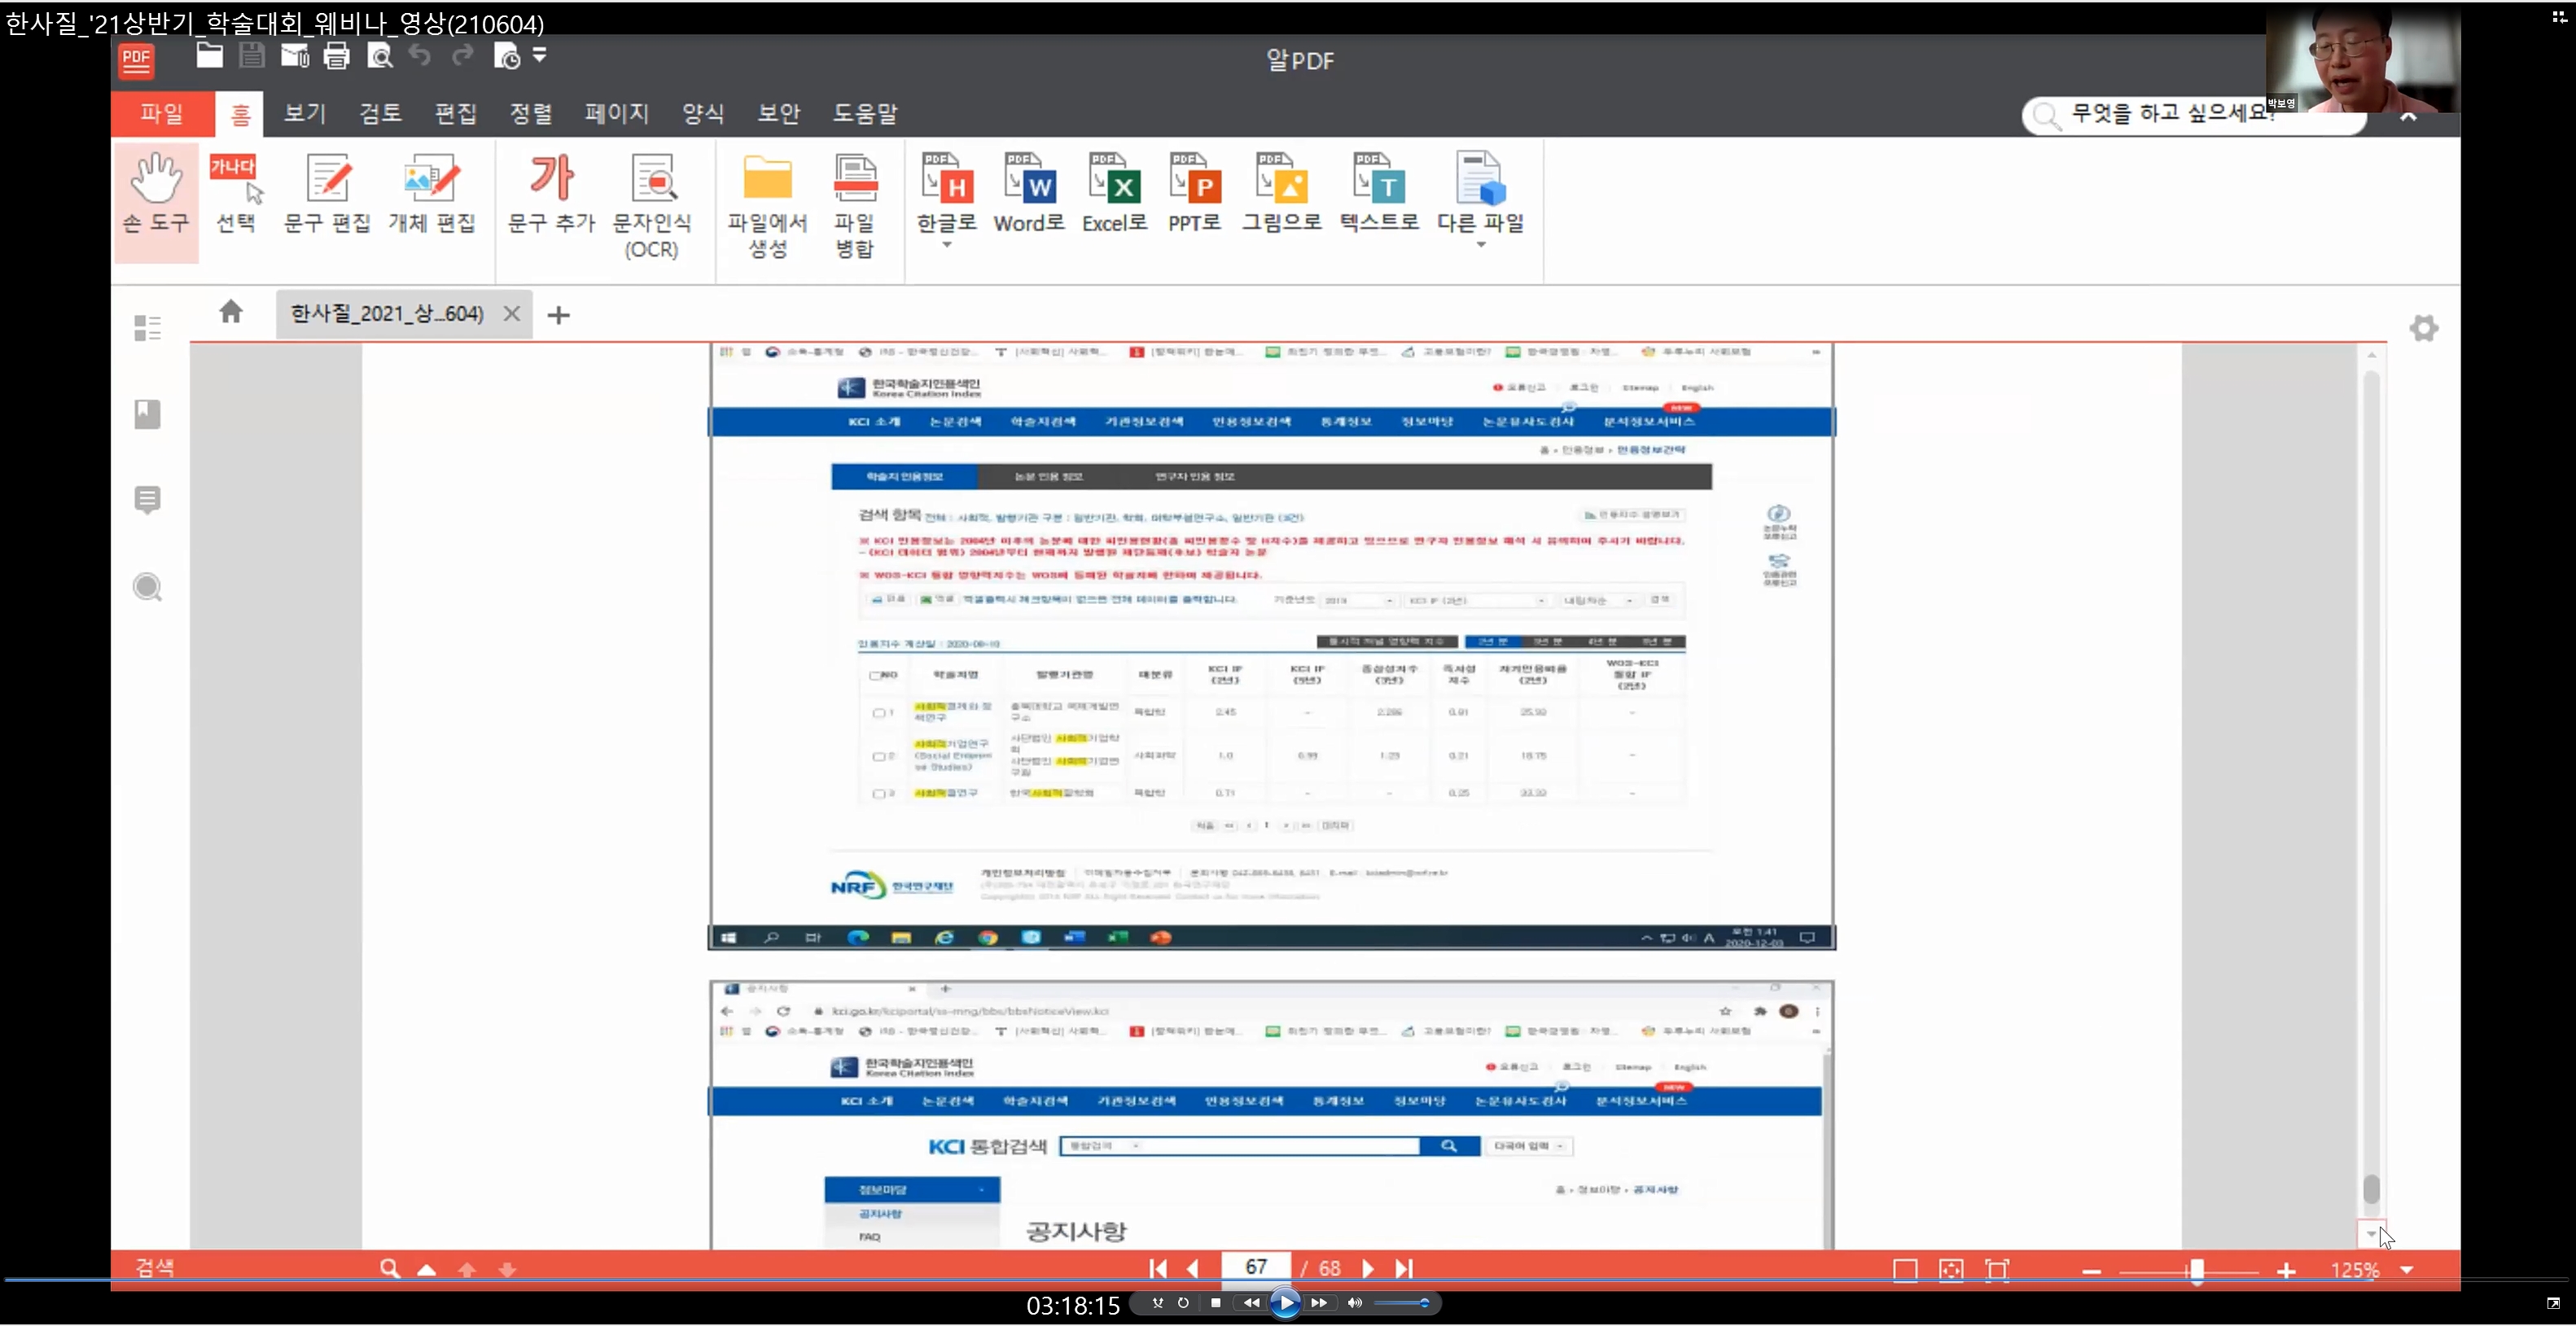
Task: Select single page view mode icon
Action: [x=1905, y=1270]
